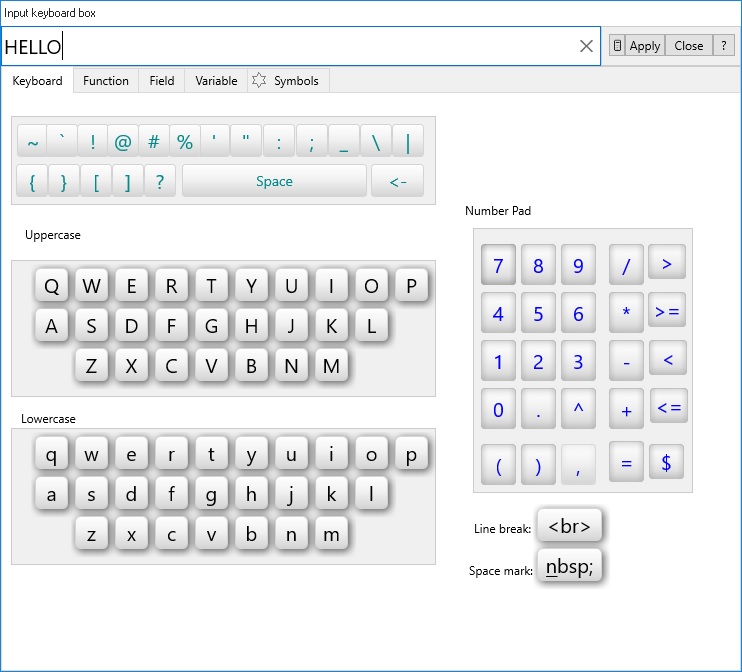Apply the entered text
Image resolution: width=742 pixels, height=672 pixels.
[645, 45]
